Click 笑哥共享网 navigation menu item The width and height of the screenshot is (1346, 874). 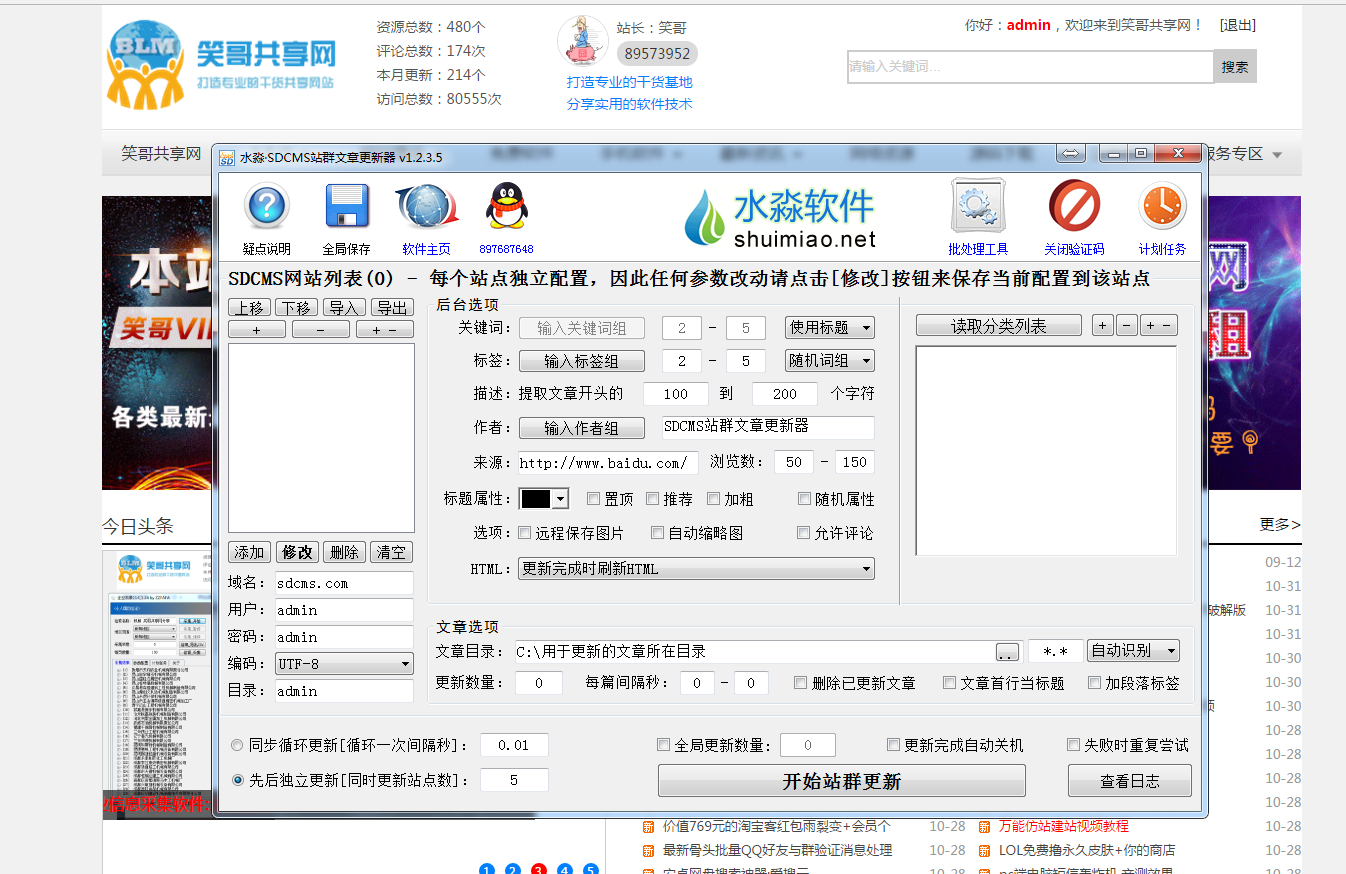pos(161,154)
